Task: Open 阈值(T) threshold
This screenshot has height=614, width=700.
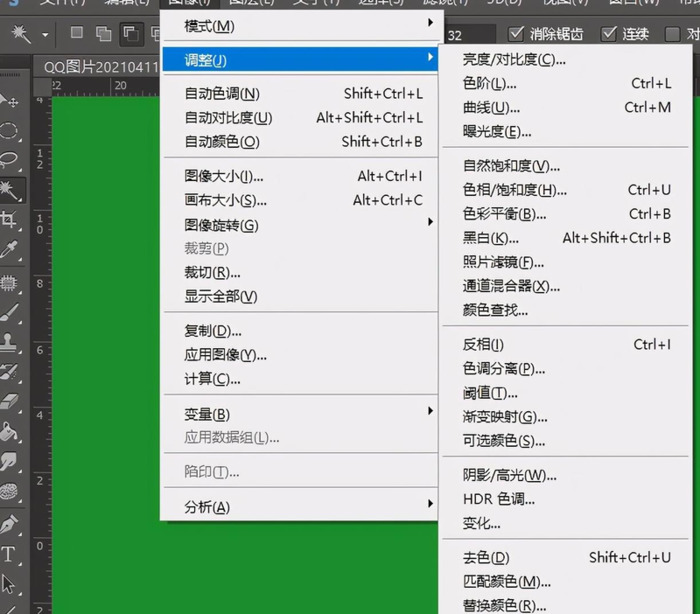Action: coord(565,393)
